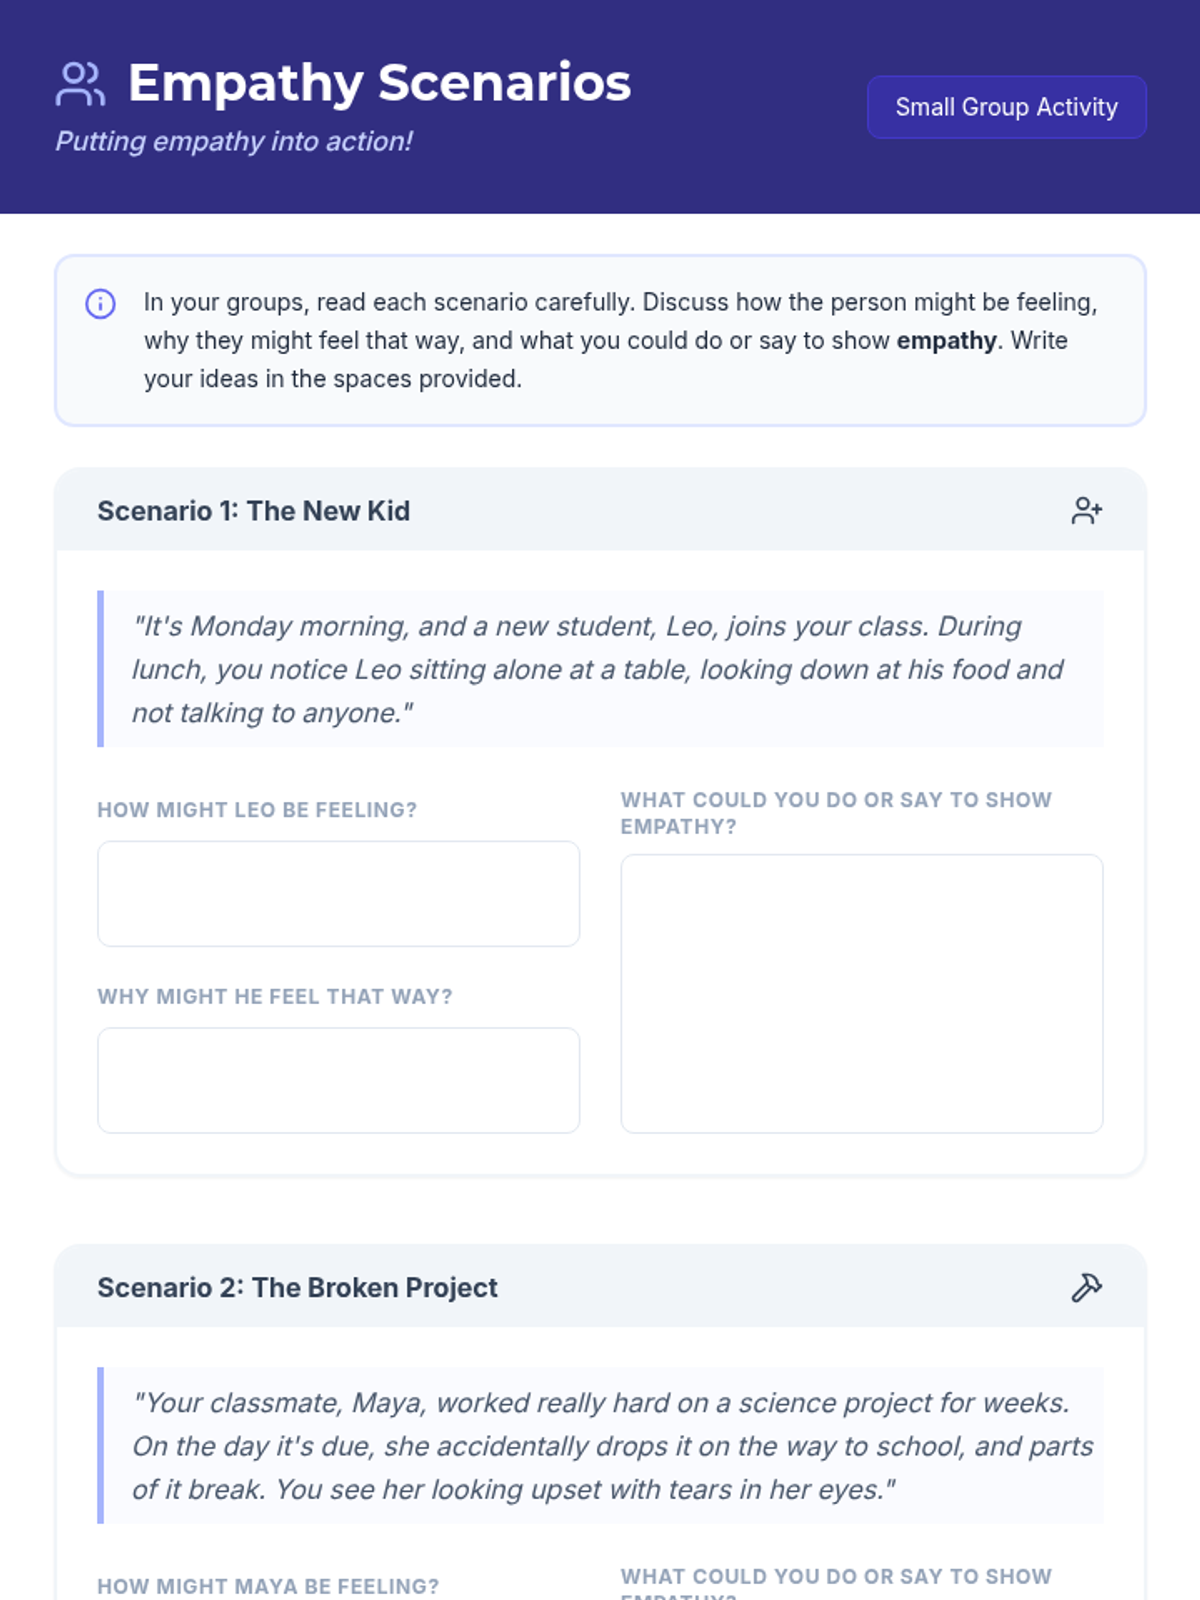
Task: Click the Leo scenario quote text
Action: [597, 669]
